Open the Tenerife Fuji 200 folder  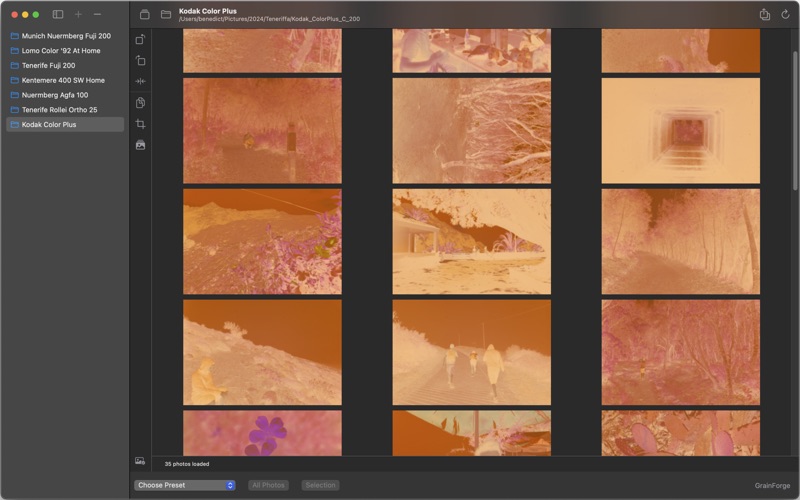[65, 65]
